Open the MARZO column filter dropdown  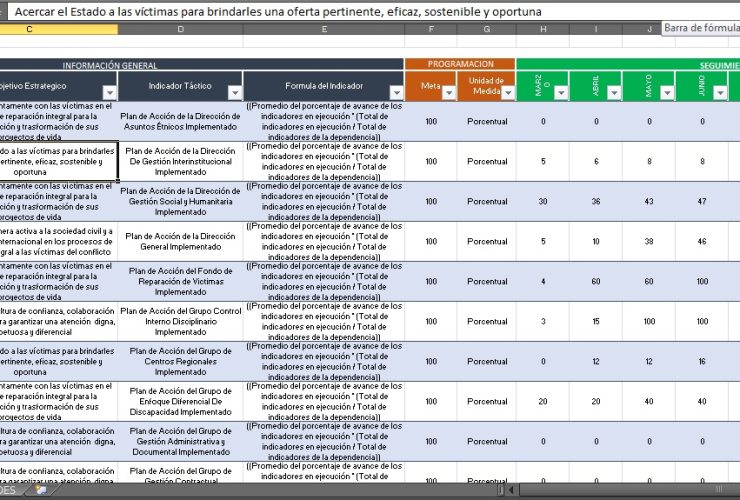(x=561, y=93)
